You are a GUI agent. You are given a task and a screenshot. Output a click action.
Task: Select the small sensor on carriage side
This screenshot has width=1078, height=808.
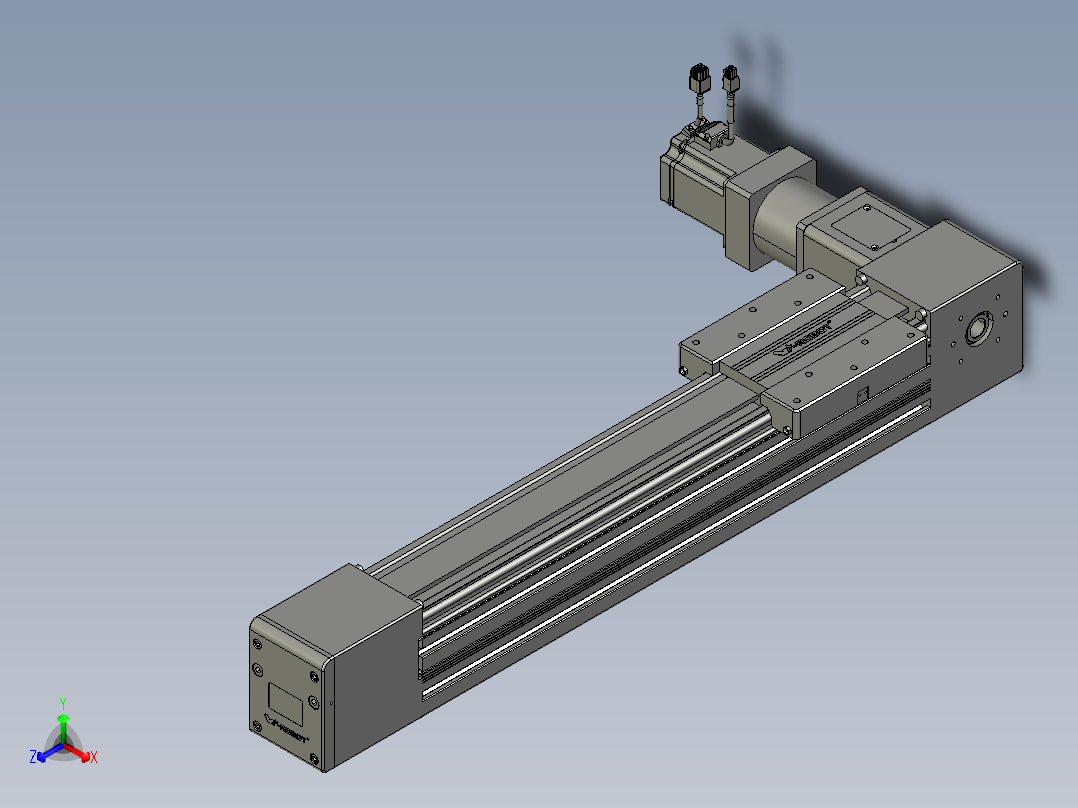coord(862,395)
